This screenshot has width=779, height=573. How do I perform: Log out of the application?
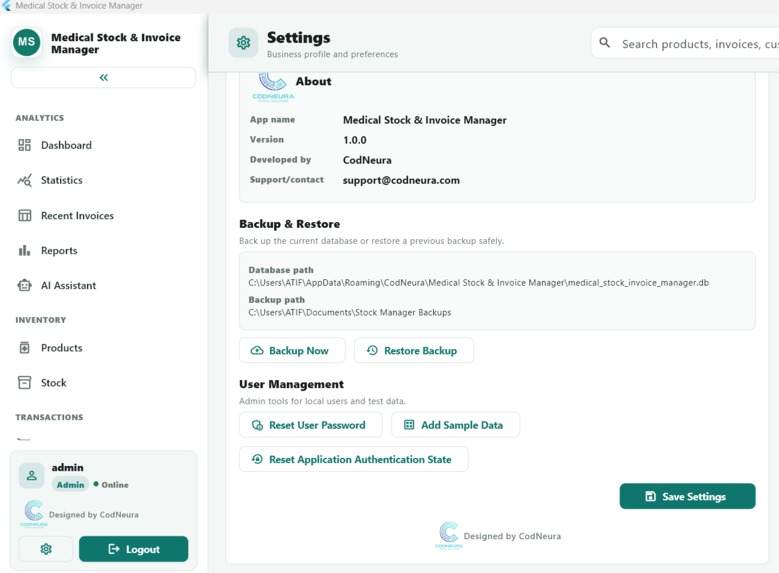point(134,549)
